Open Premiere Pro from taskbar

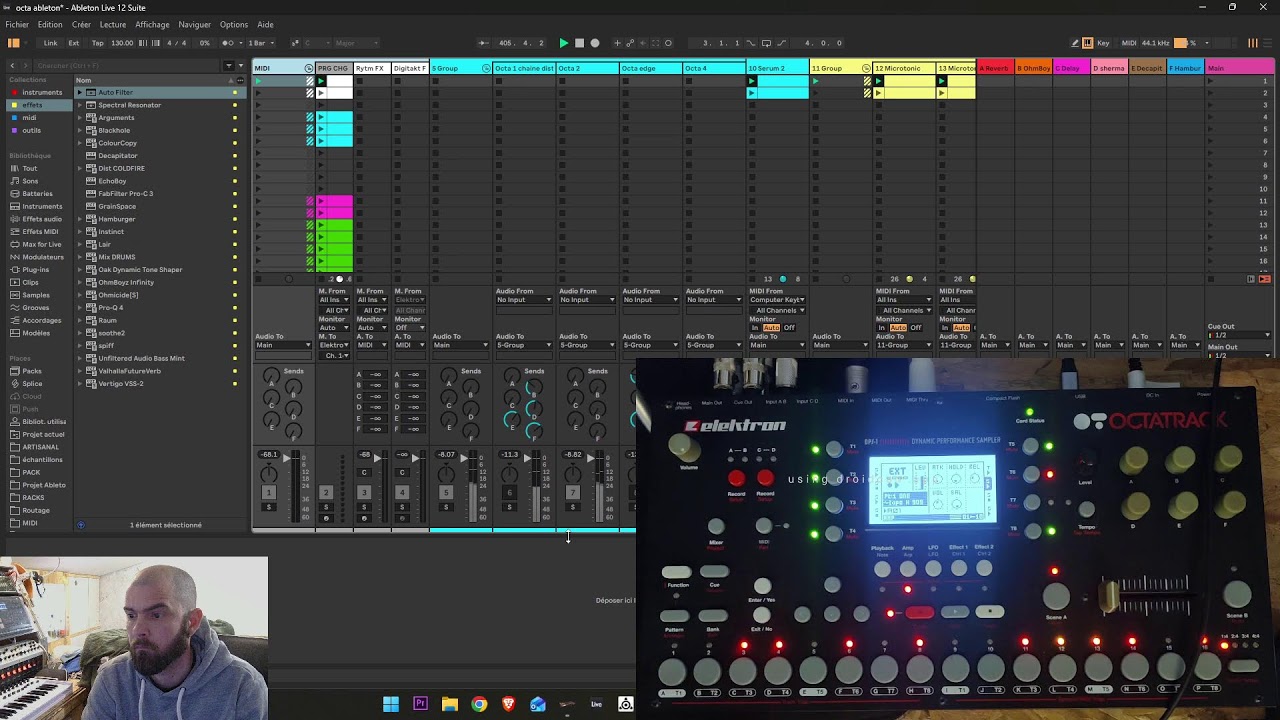point(420,704)
